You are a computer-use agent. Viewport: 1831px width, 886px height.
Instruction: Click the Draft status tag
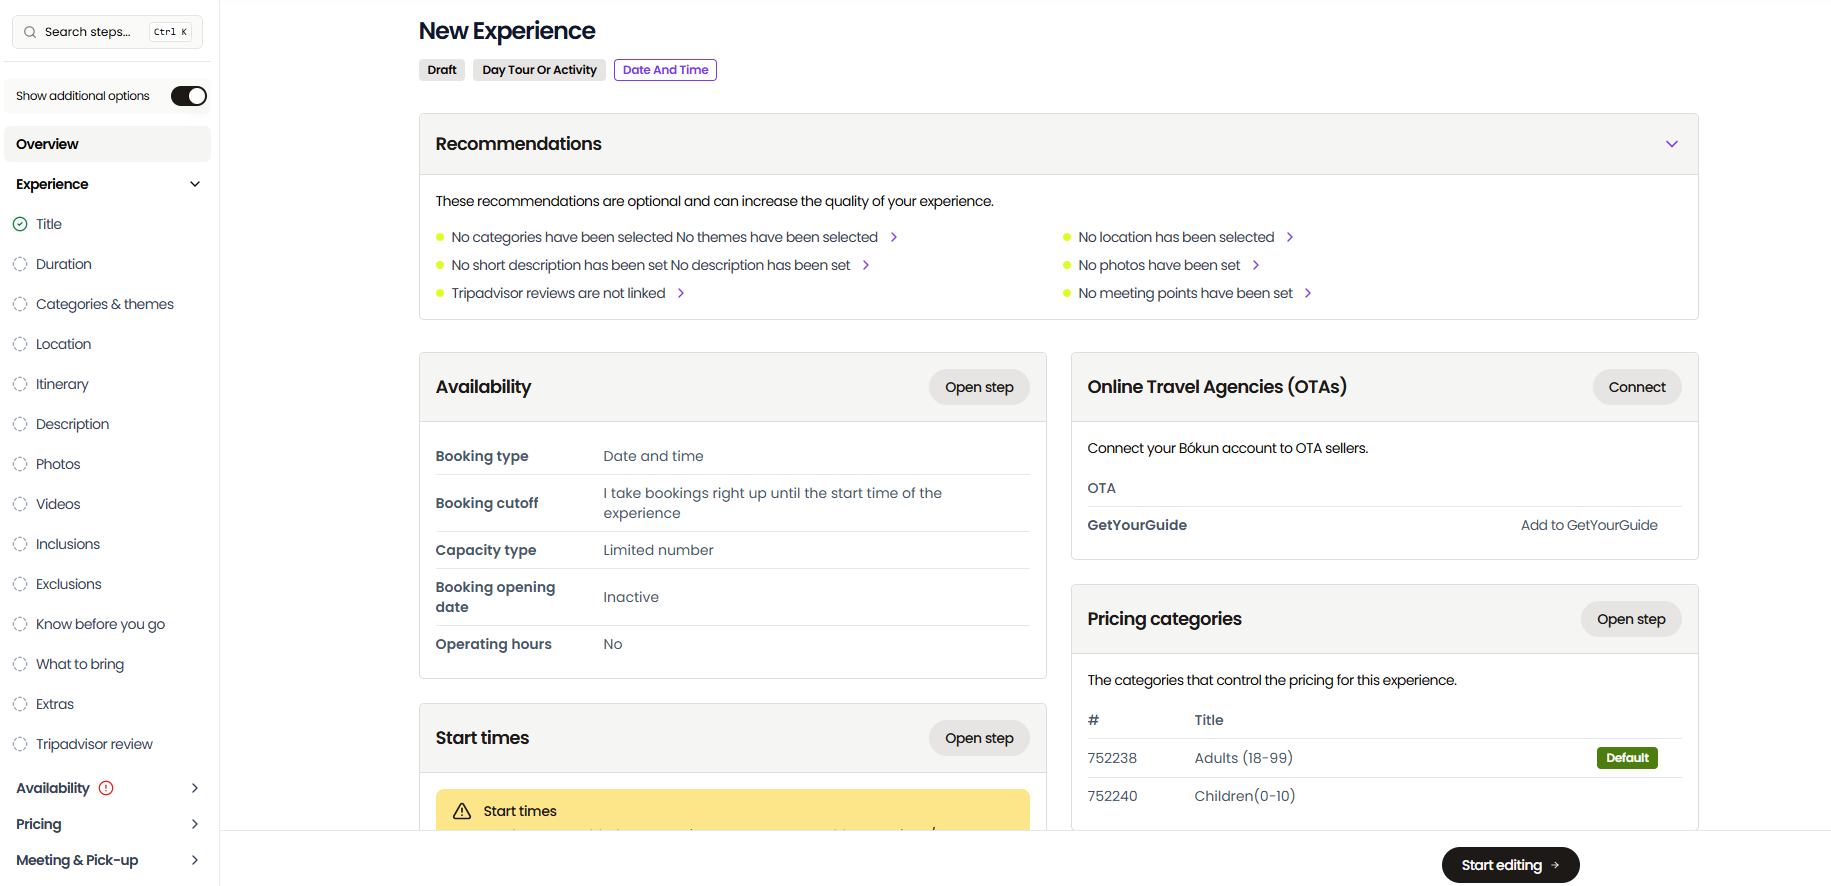pos(442,70)
